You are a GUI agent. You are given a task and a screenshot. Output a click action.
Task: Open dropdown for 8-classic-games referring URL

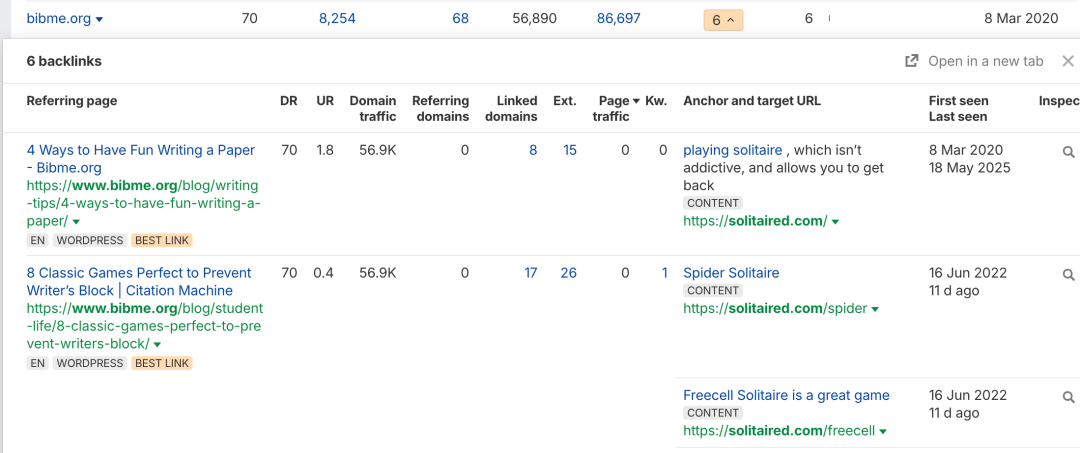(x=158, y=344)
